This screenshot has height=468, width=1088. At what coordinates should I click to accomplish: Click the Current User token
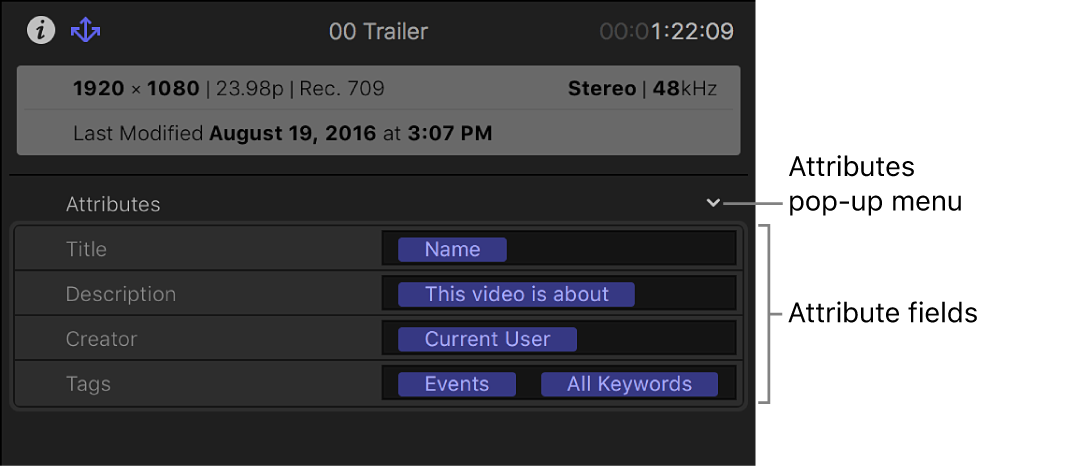coord(487,339)
